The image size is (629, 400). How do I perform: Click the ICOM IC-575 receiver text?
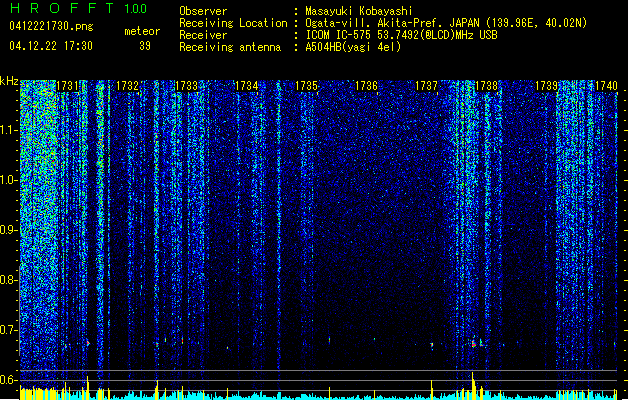pyautogui.click(x=401, y=35)
